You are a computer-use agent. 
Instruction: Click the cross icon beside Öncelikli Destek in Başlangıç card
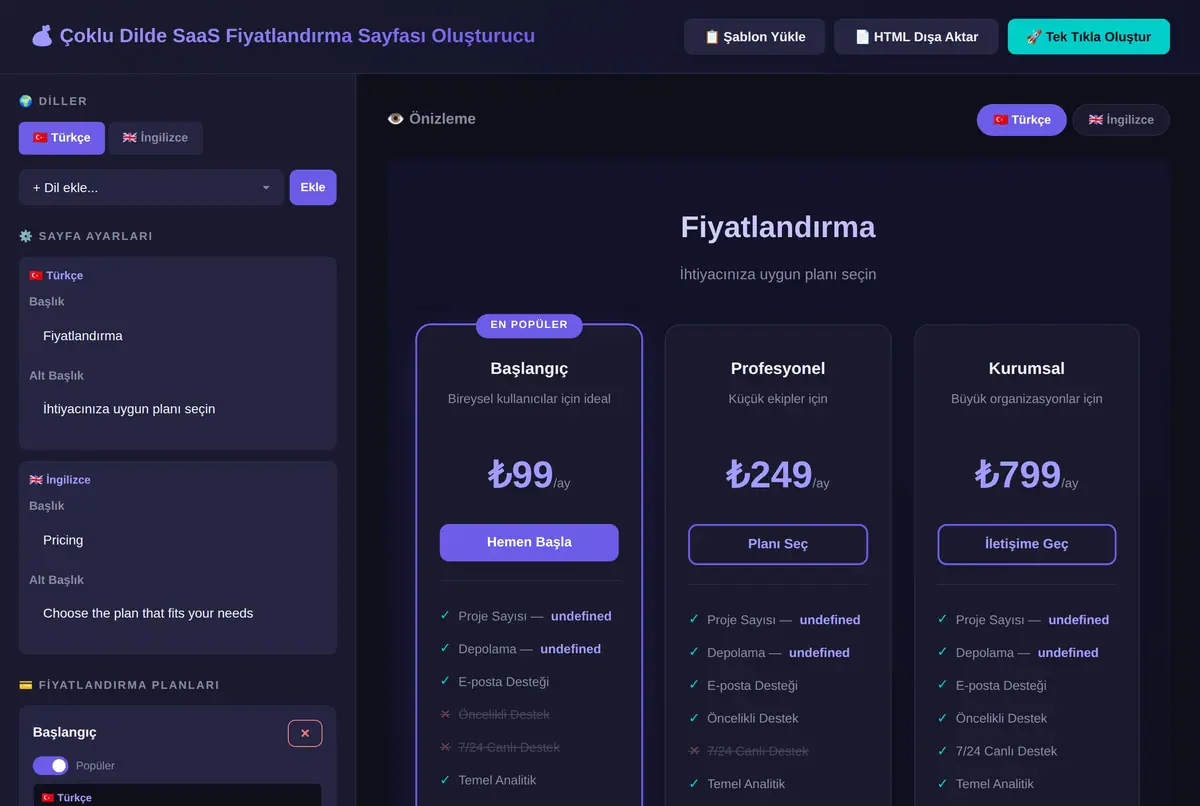(445, 714)
